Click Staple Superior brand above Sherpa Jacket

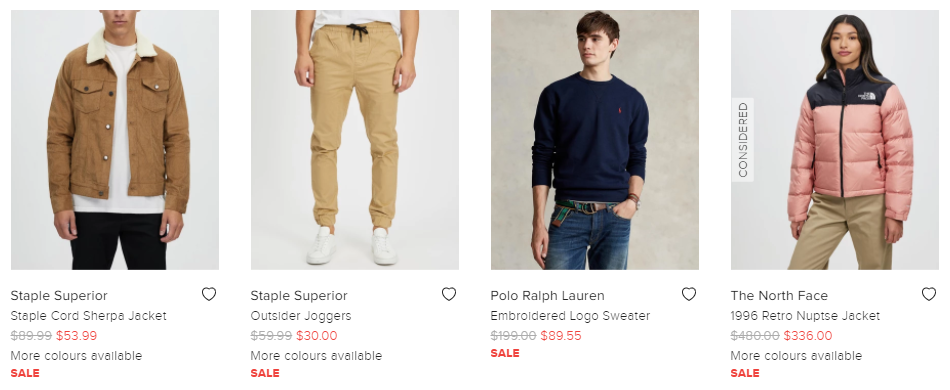click(x=59, y=296)
